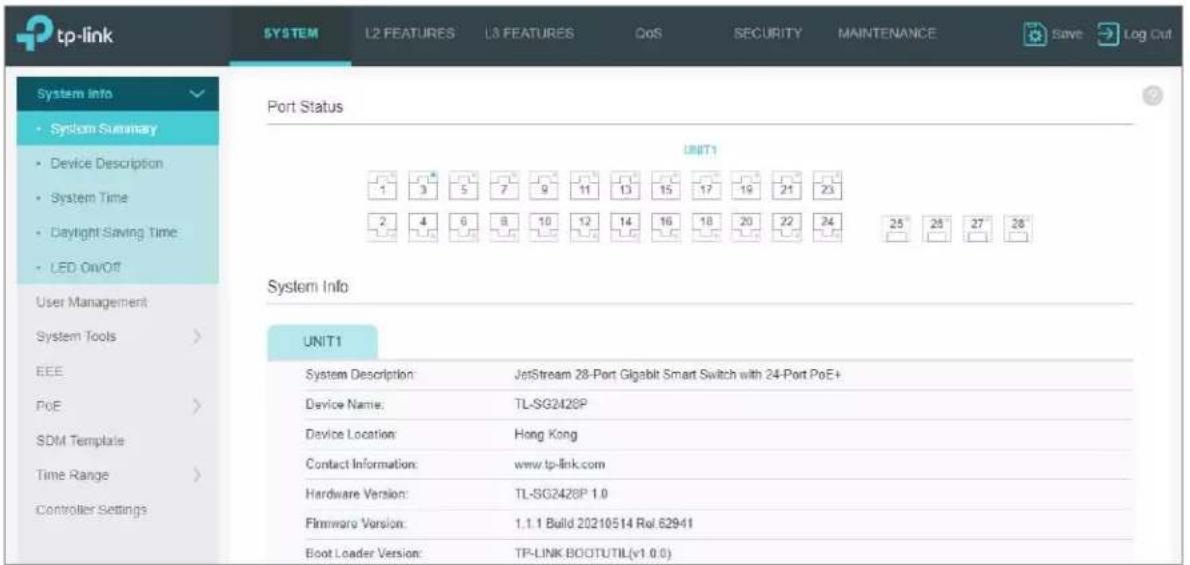Click the TL-SG2428P device name value
1190x565 pixels.
click(x=551, y=406)
